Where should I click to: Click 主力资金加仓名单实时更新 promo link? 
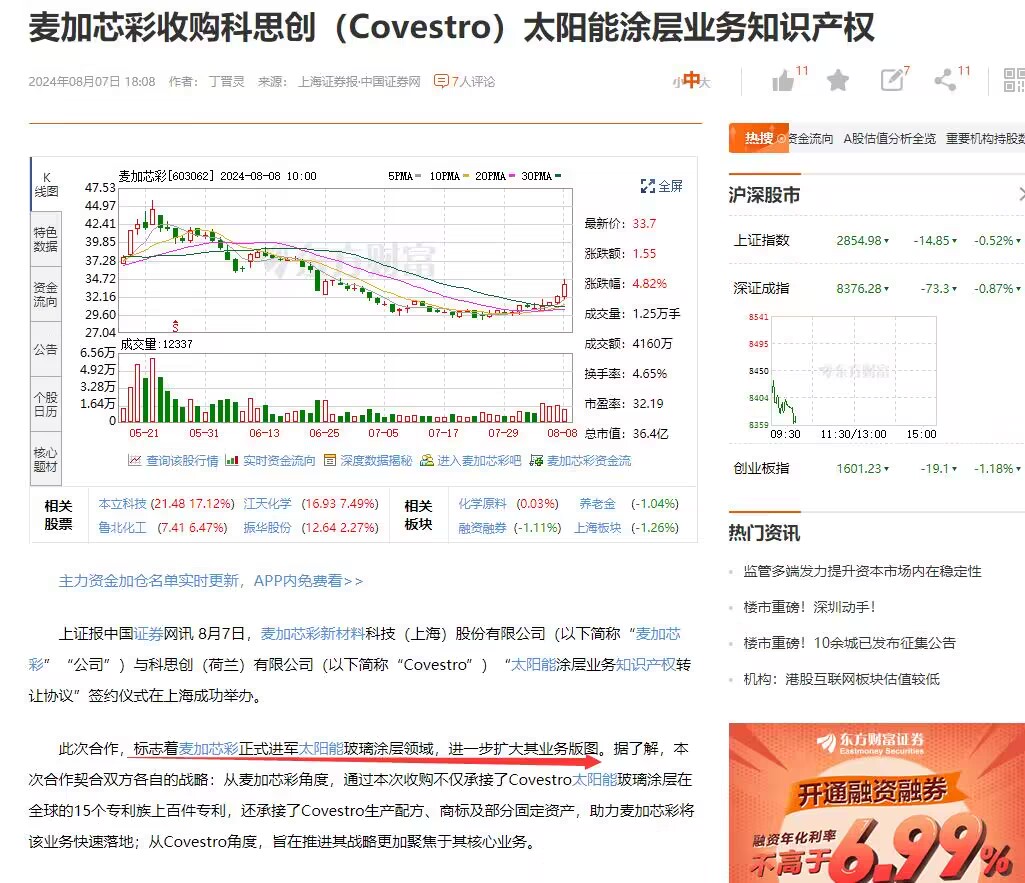tap(210, 580)
